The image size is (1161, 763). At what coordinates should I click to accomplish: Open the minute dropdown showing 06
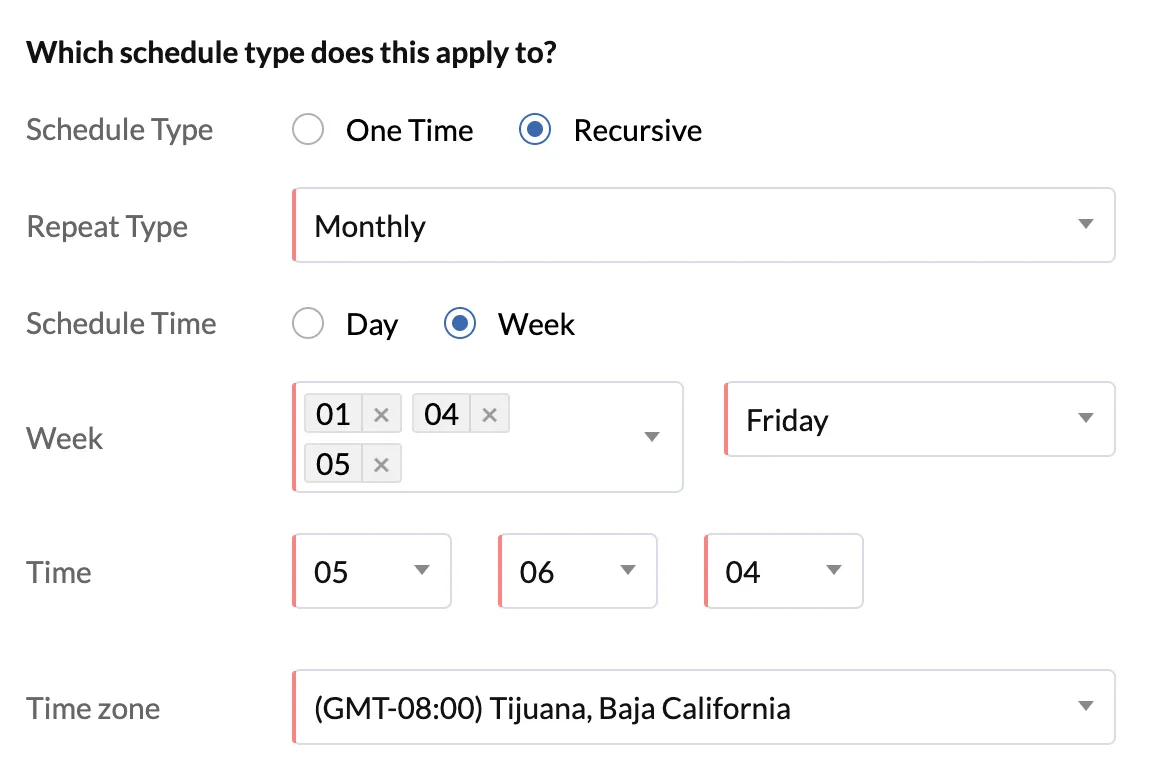(578, 571)
